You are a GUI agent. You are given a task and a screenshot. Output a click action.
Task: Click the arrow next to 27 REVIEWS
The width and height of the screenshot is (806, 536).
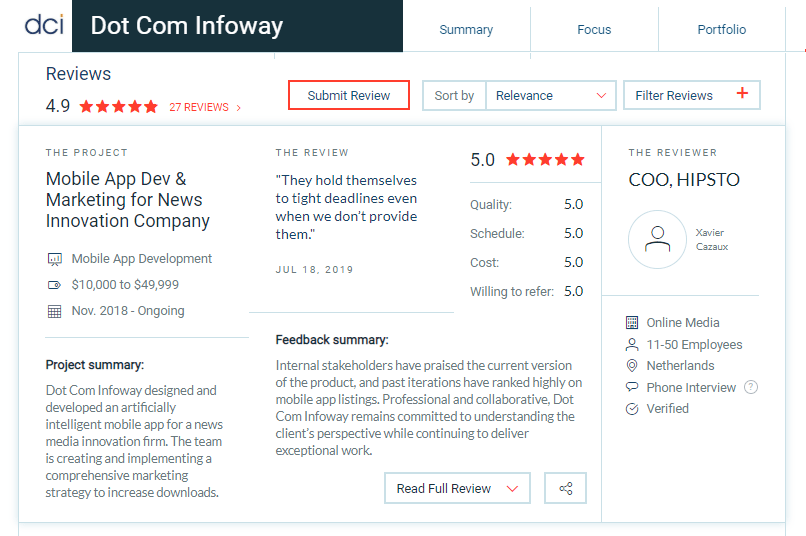pos(239,107)
